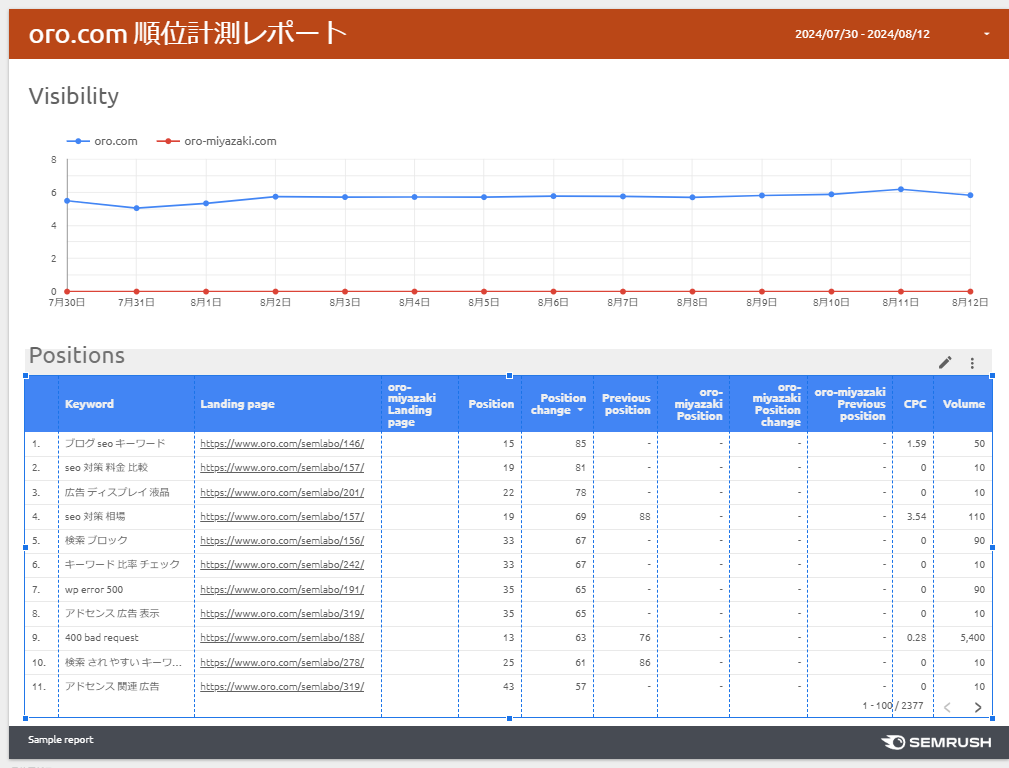Click oro.com data point on 8月11日
Screen dimensions: 1009x768
(900, 189)
